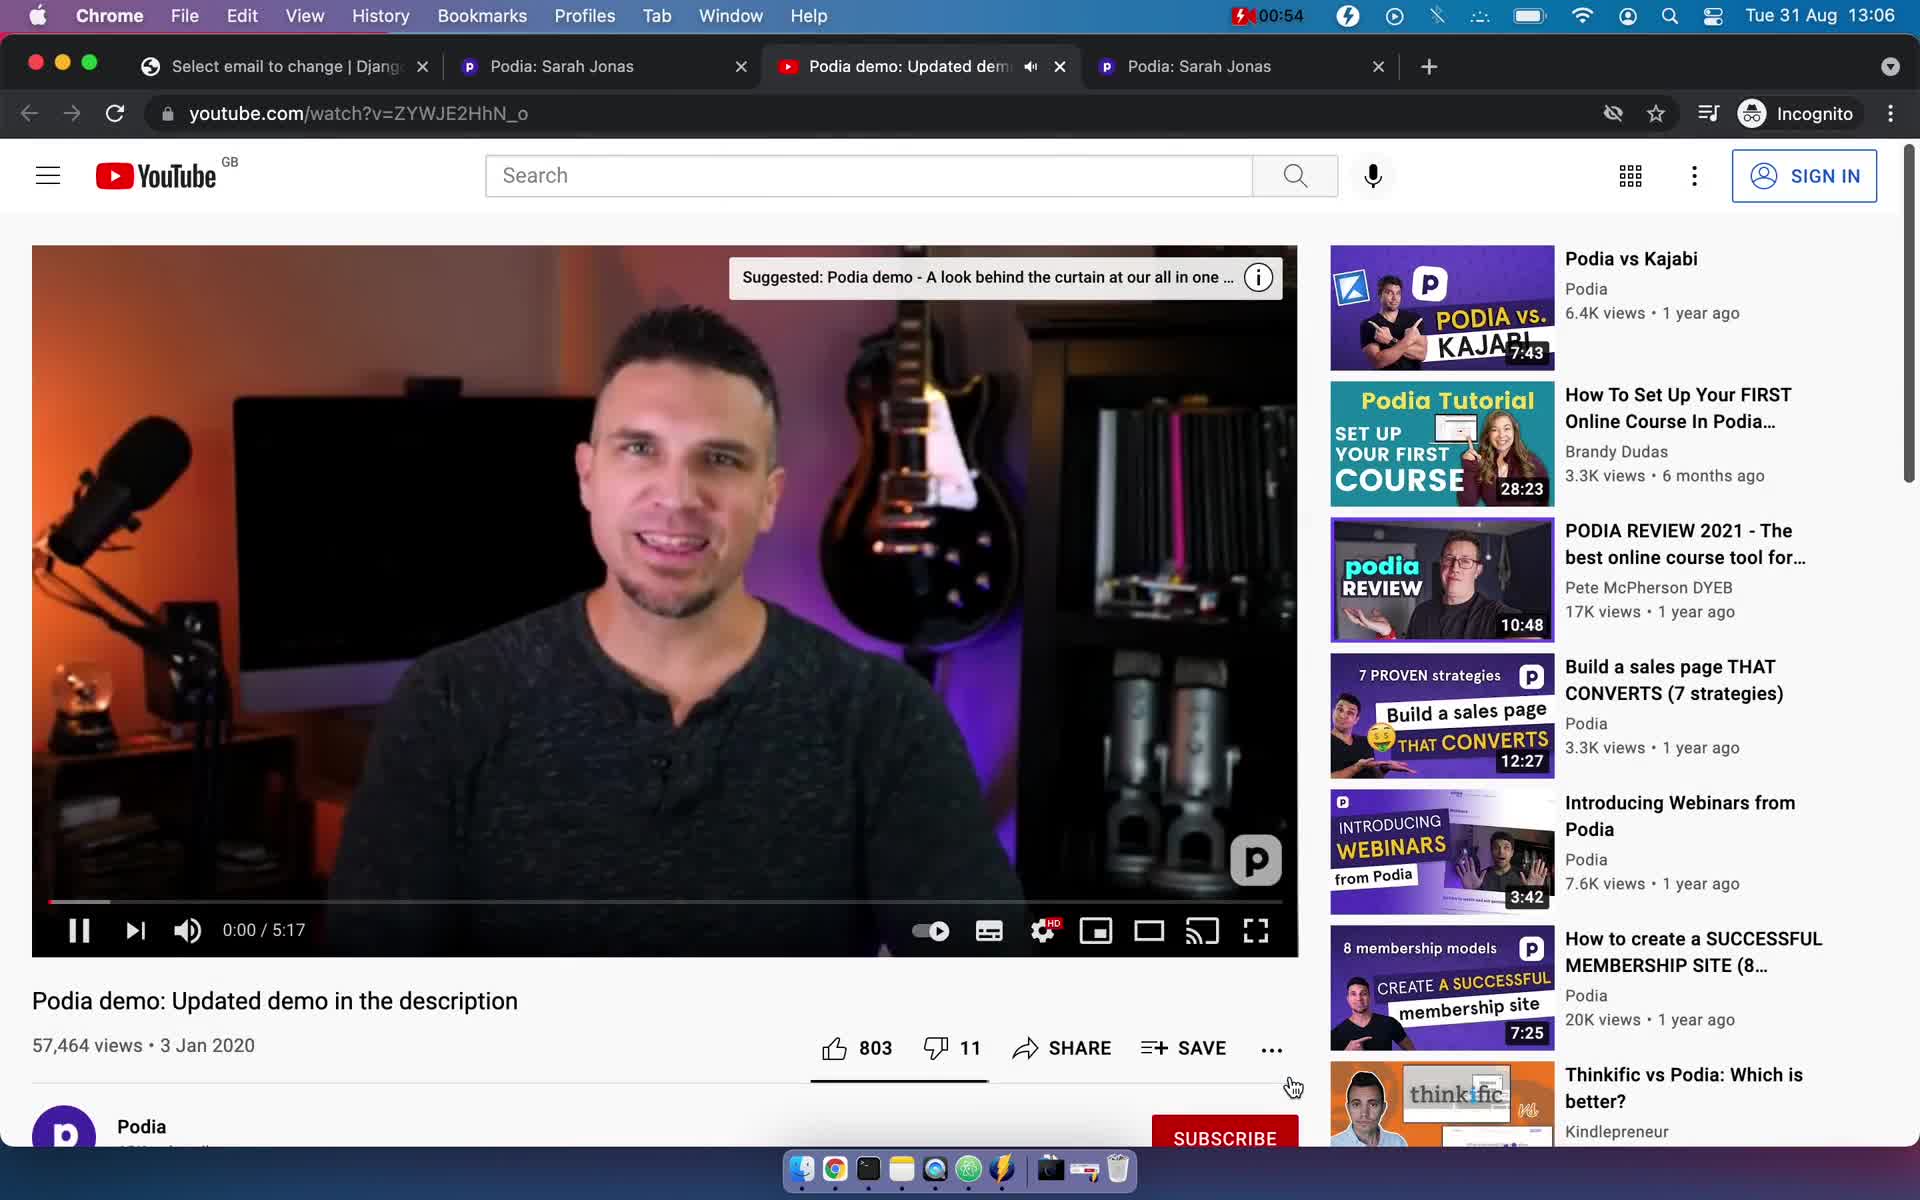Click the fullscreen expand icon
Image resolution: width=1920 pixels, height=1200 pixels.
click(1255, 930)
